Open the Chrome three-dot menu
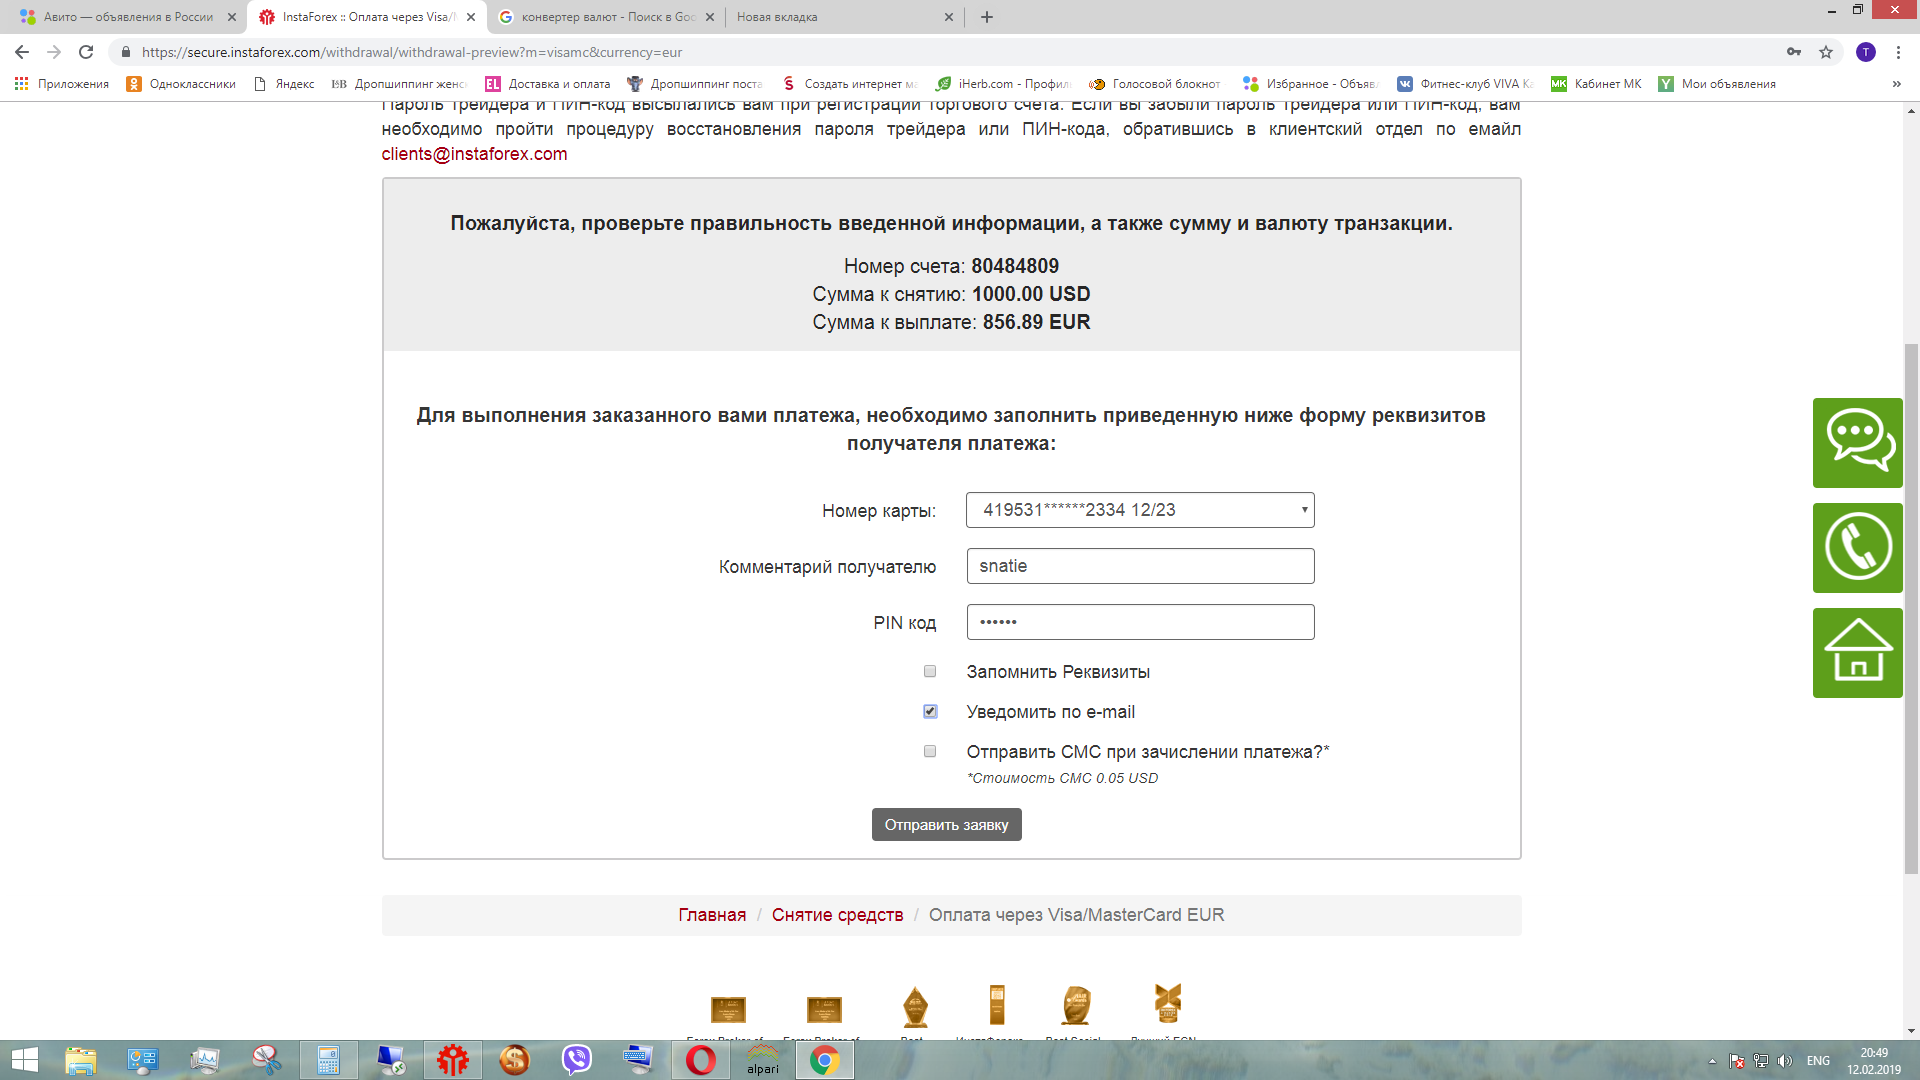 (x=1898, y=52)
